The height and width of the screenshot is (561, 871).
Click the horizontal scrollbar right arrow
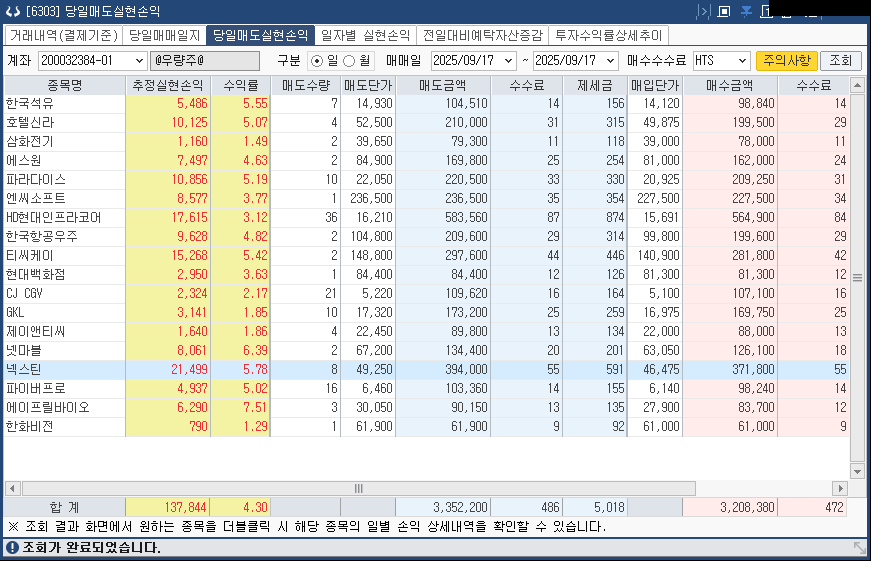coord(840,489)
